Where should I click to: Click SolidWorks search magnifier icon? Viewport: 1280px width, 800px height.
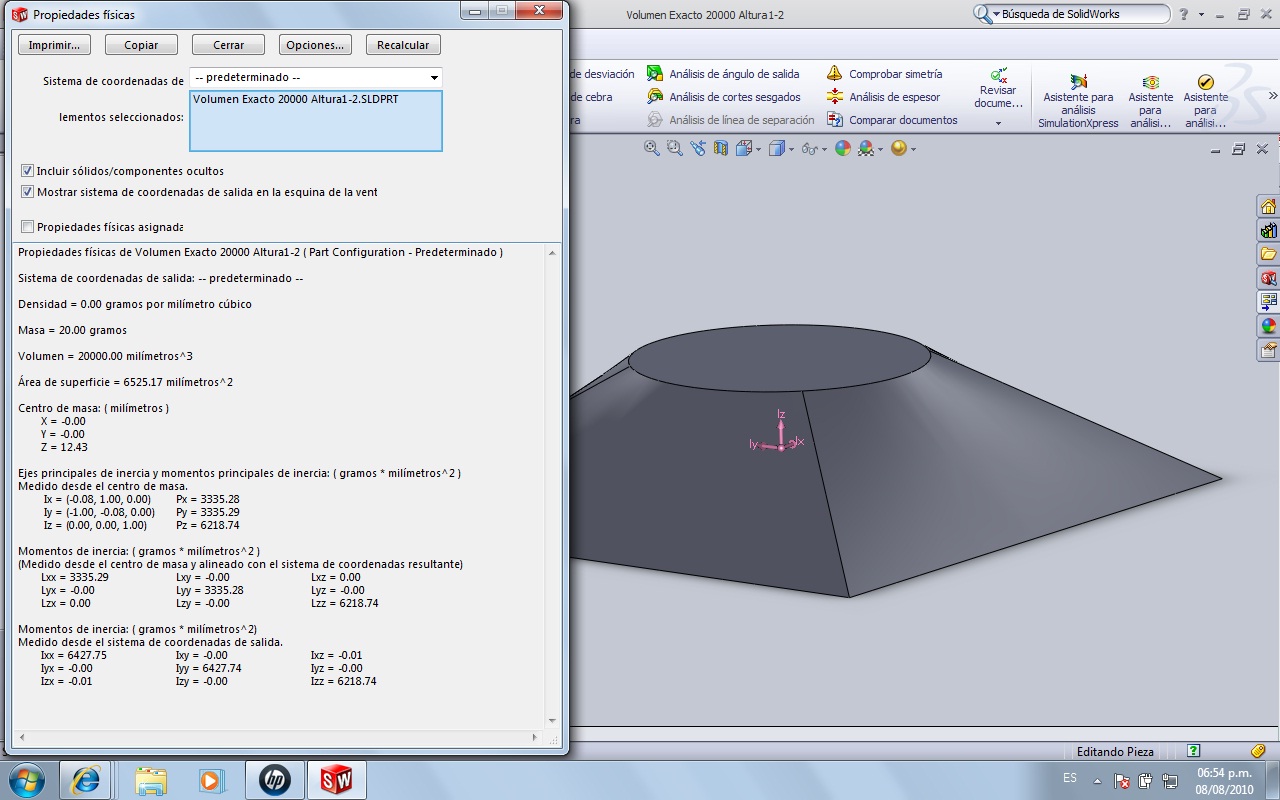coord(982,14)
